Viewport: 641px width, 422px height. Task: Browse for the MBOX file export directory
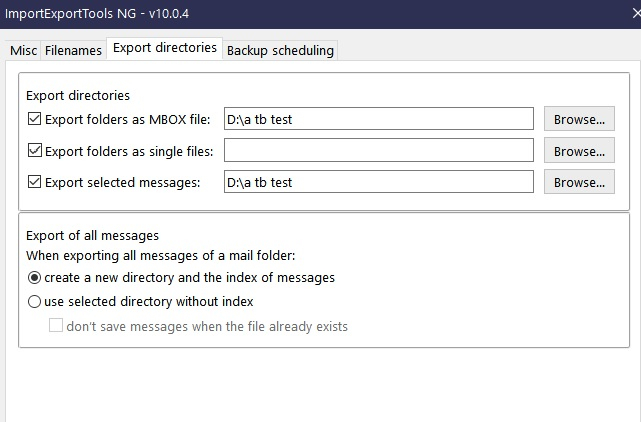579,120
